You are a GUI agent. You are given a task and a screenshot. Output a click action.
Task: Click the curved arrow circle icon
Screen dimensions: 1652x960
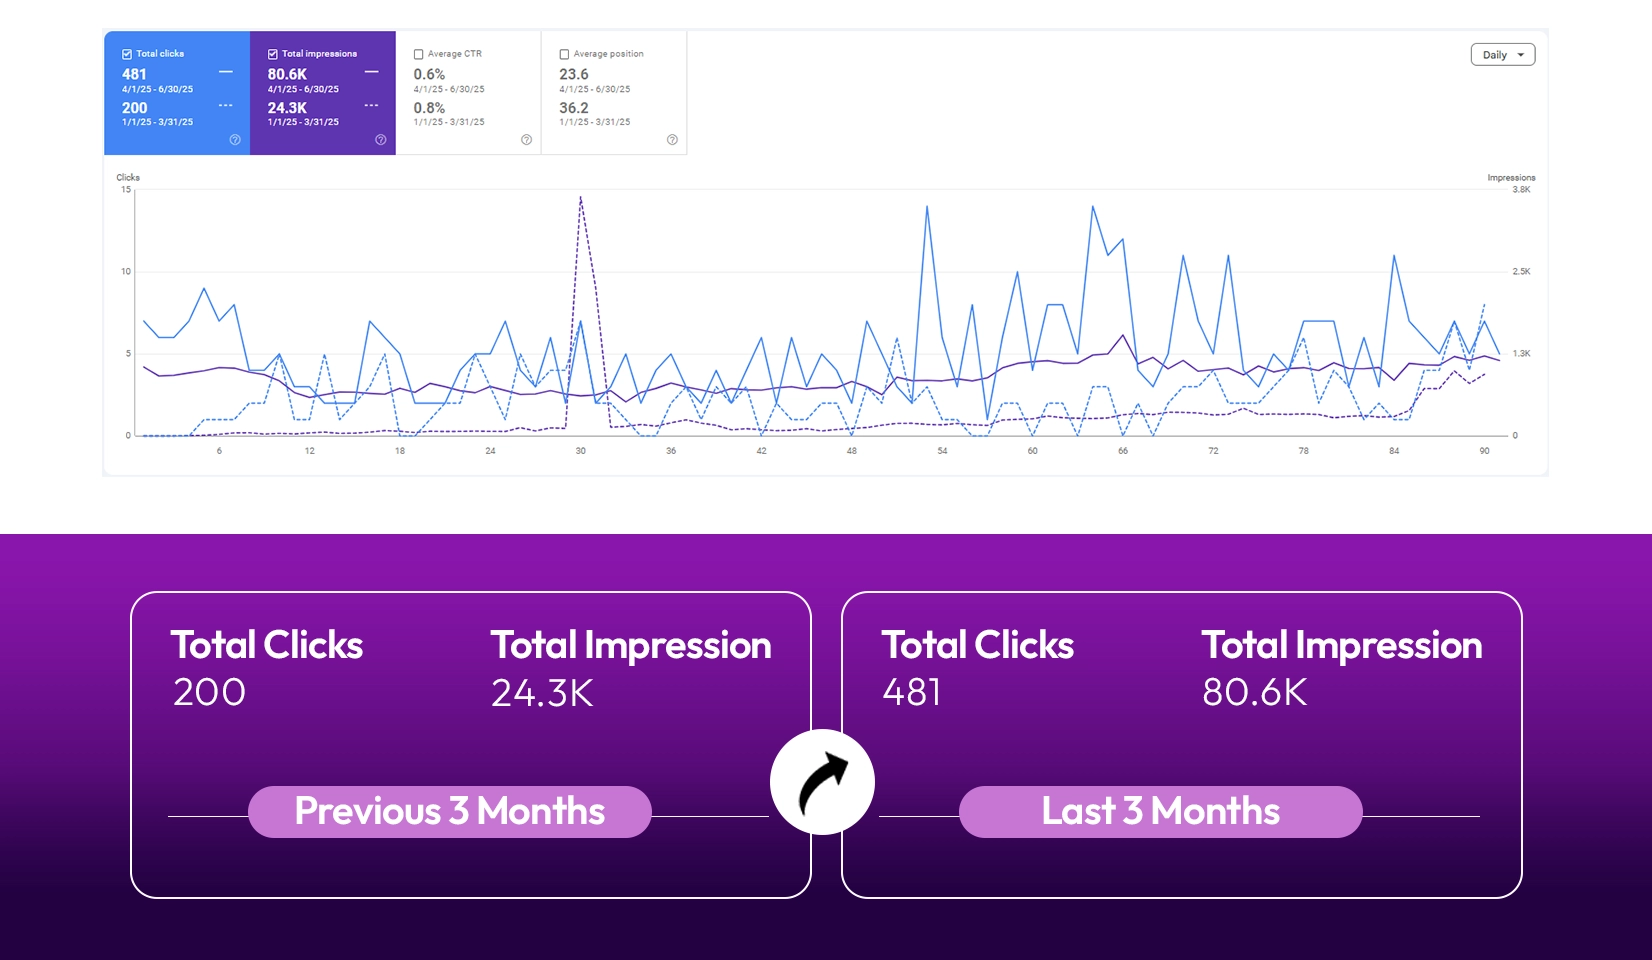(x=822, y=783)
